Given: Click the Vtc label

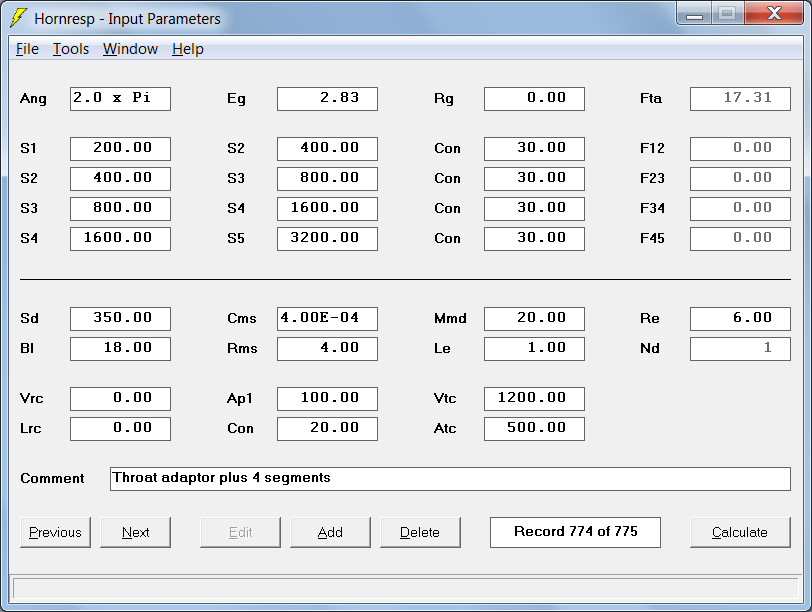Looking at the screenshot, I should tap(445, 398).
